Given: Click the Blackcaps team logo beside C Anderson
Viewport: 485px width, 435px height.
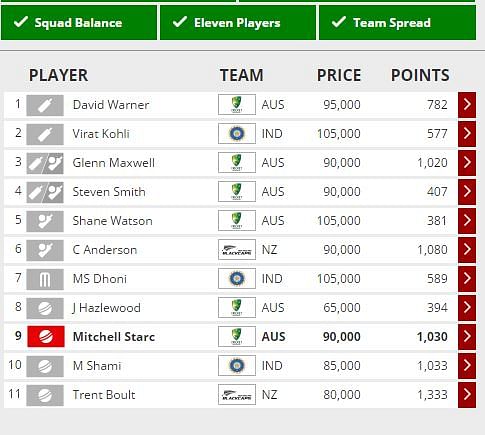Looking at the screenshot, I should pos(237,250).
